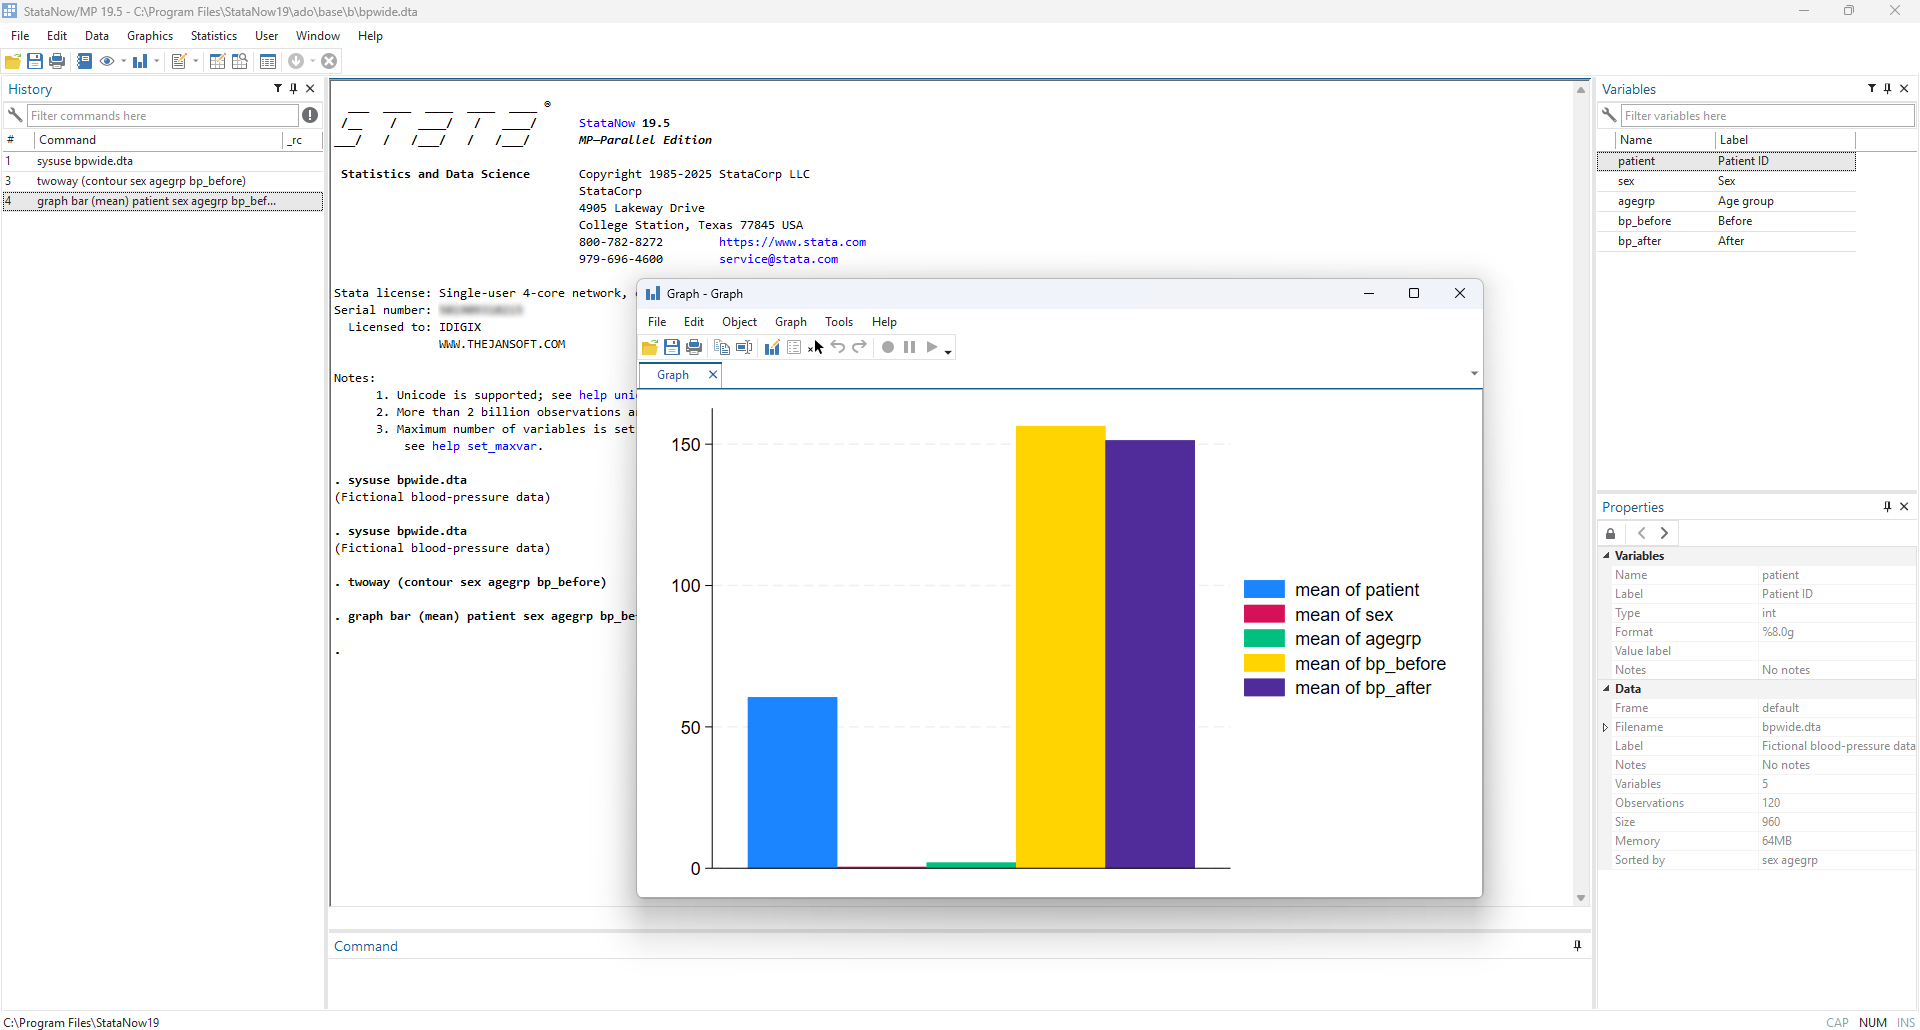Toggle the Command panel pin icon
Image resolution: width=1920 pixels, height=1030 pixels.
pyautogui.click(x=1578, y=946)
